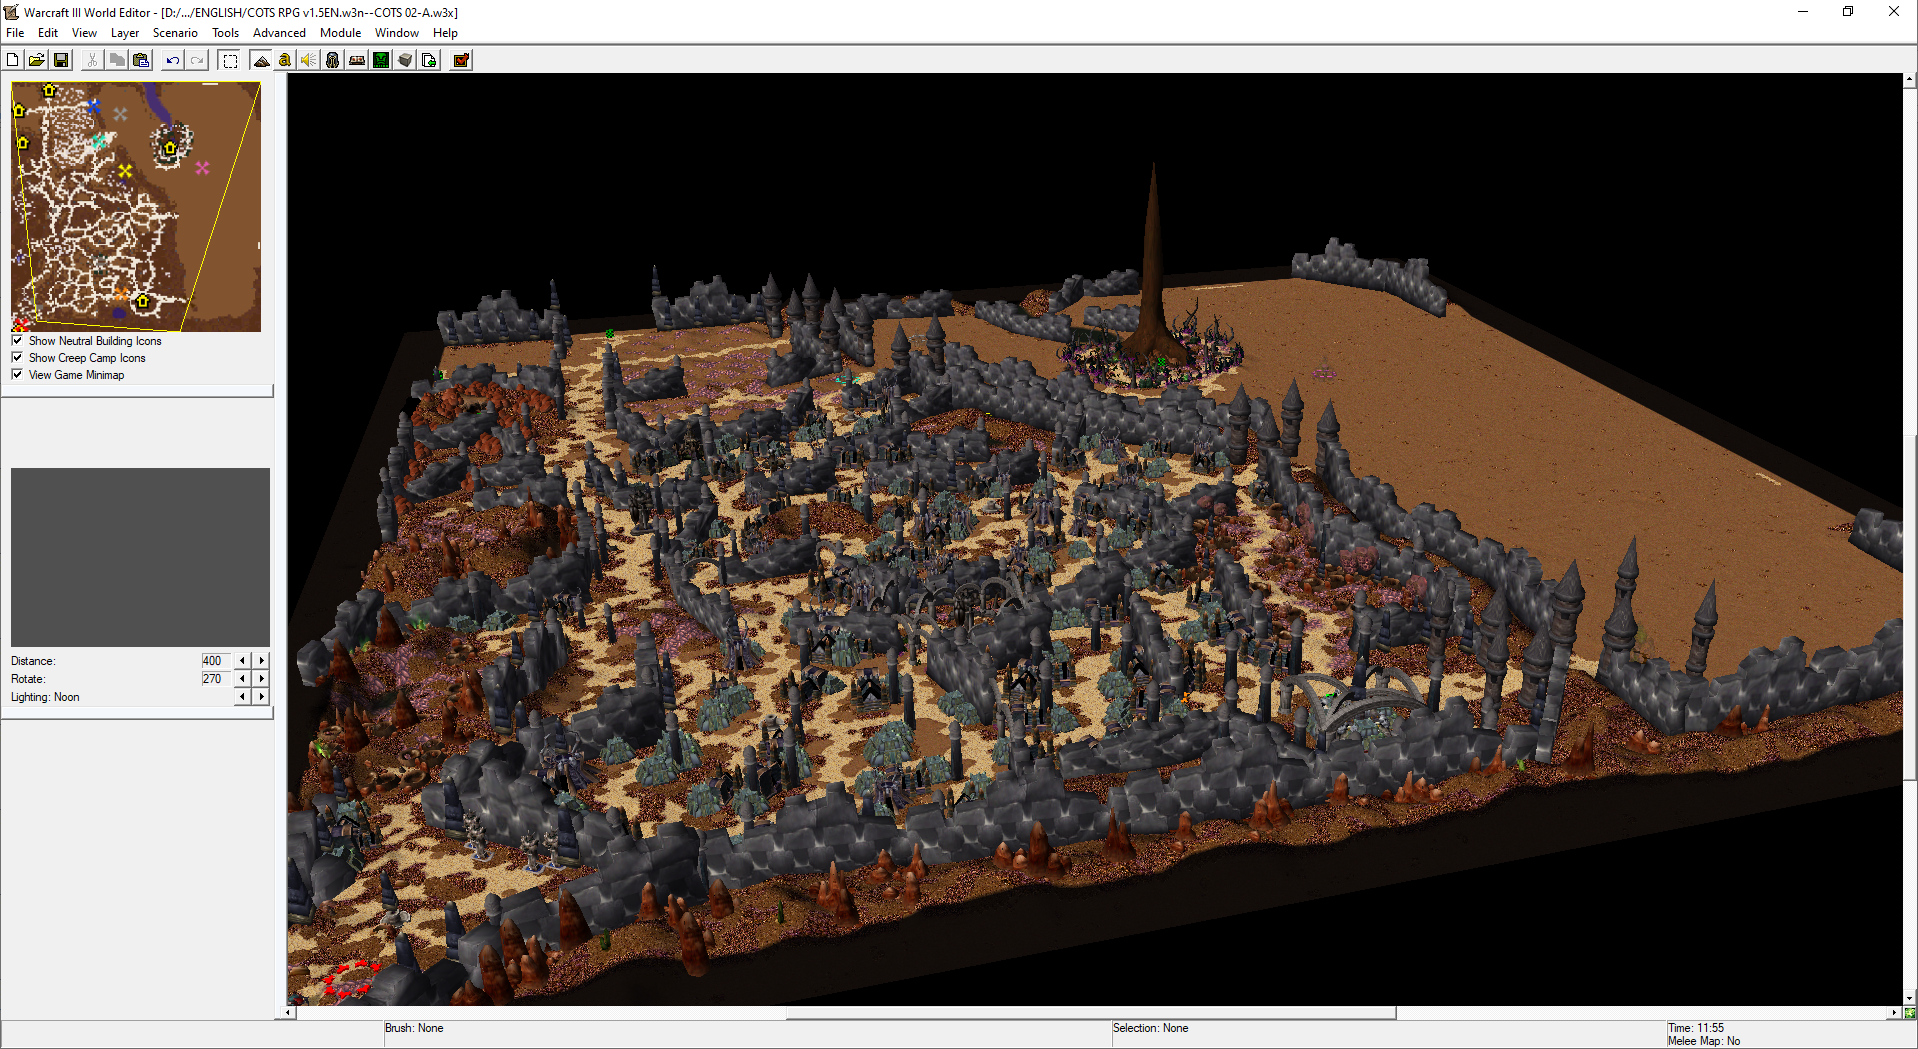The image size is (1918, 1049).
Task: Increase Rotate value with right arrow
Action: click(x=262, y=679)
